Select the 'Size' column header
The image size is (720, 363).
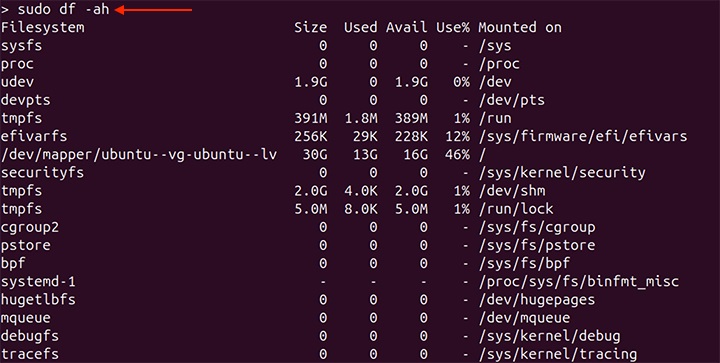coord(311,28)
